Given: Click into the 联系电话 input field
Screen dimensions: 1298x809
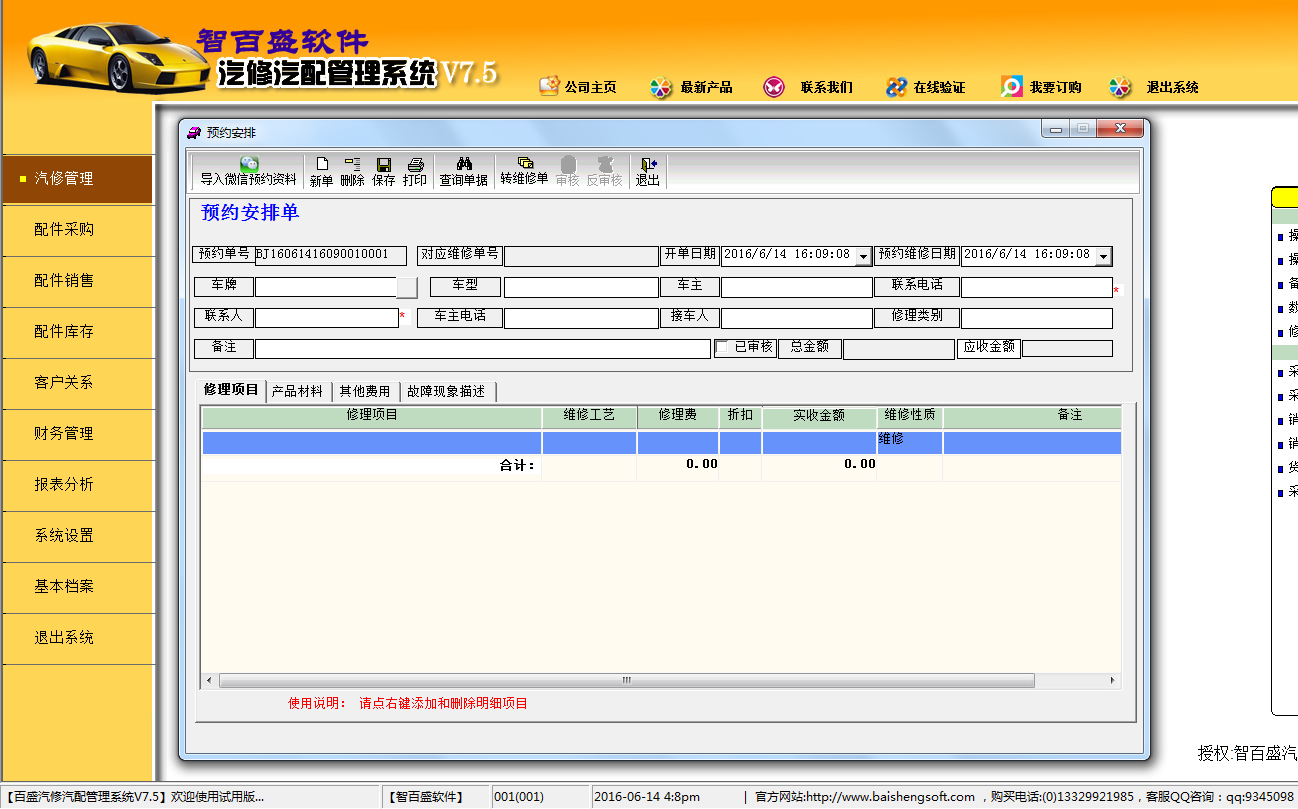Looking at the screenshot, I should coord(1036,288).
